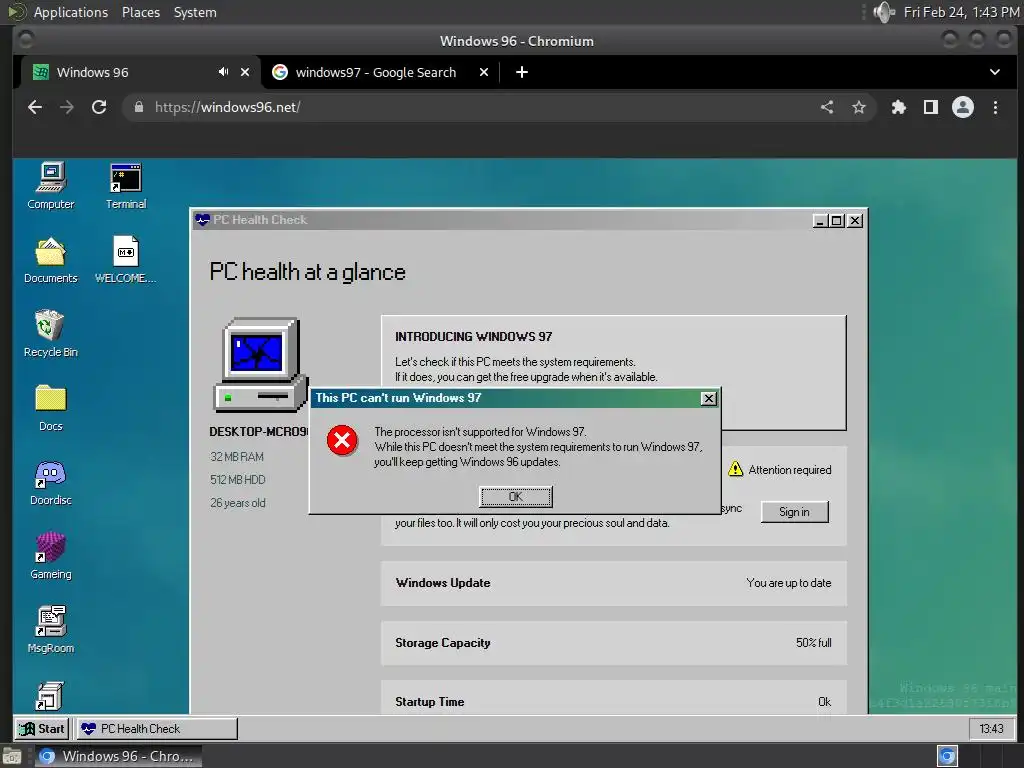
Task: Go back in browser history
Action: click(x=35, y=107)
